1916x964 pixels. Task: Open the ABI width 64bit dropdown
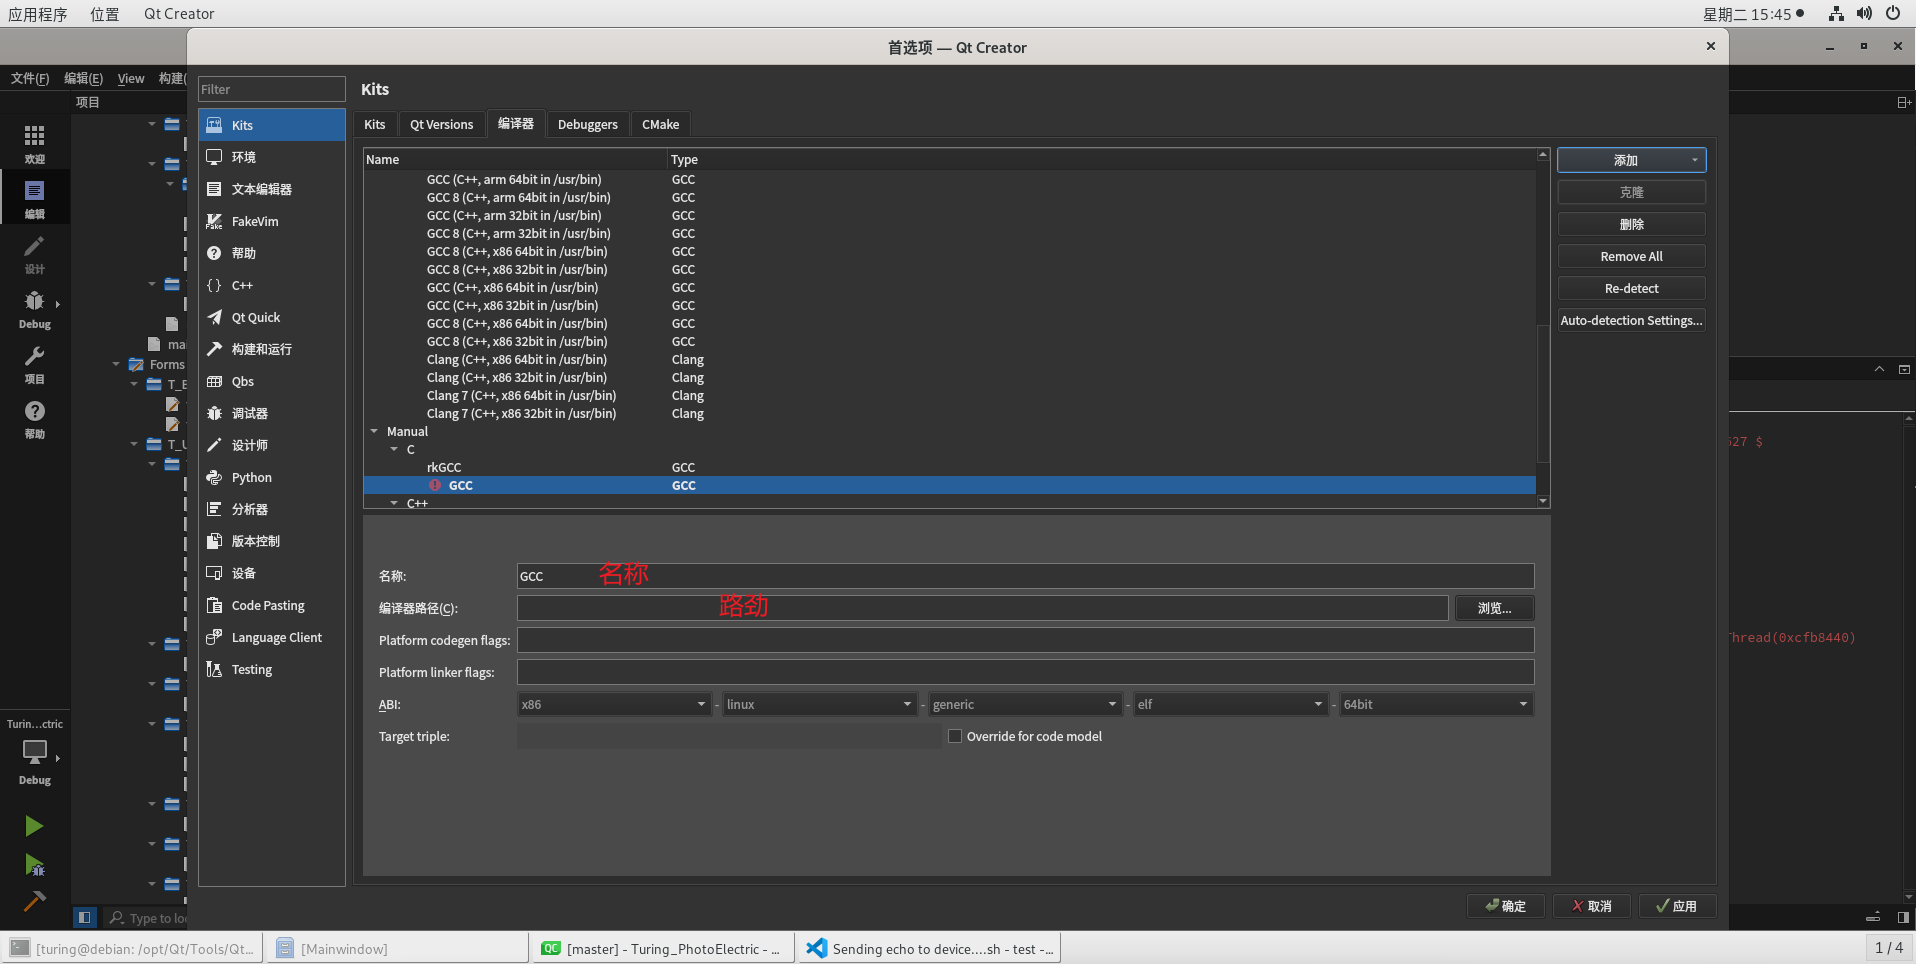click(1437, 704)
